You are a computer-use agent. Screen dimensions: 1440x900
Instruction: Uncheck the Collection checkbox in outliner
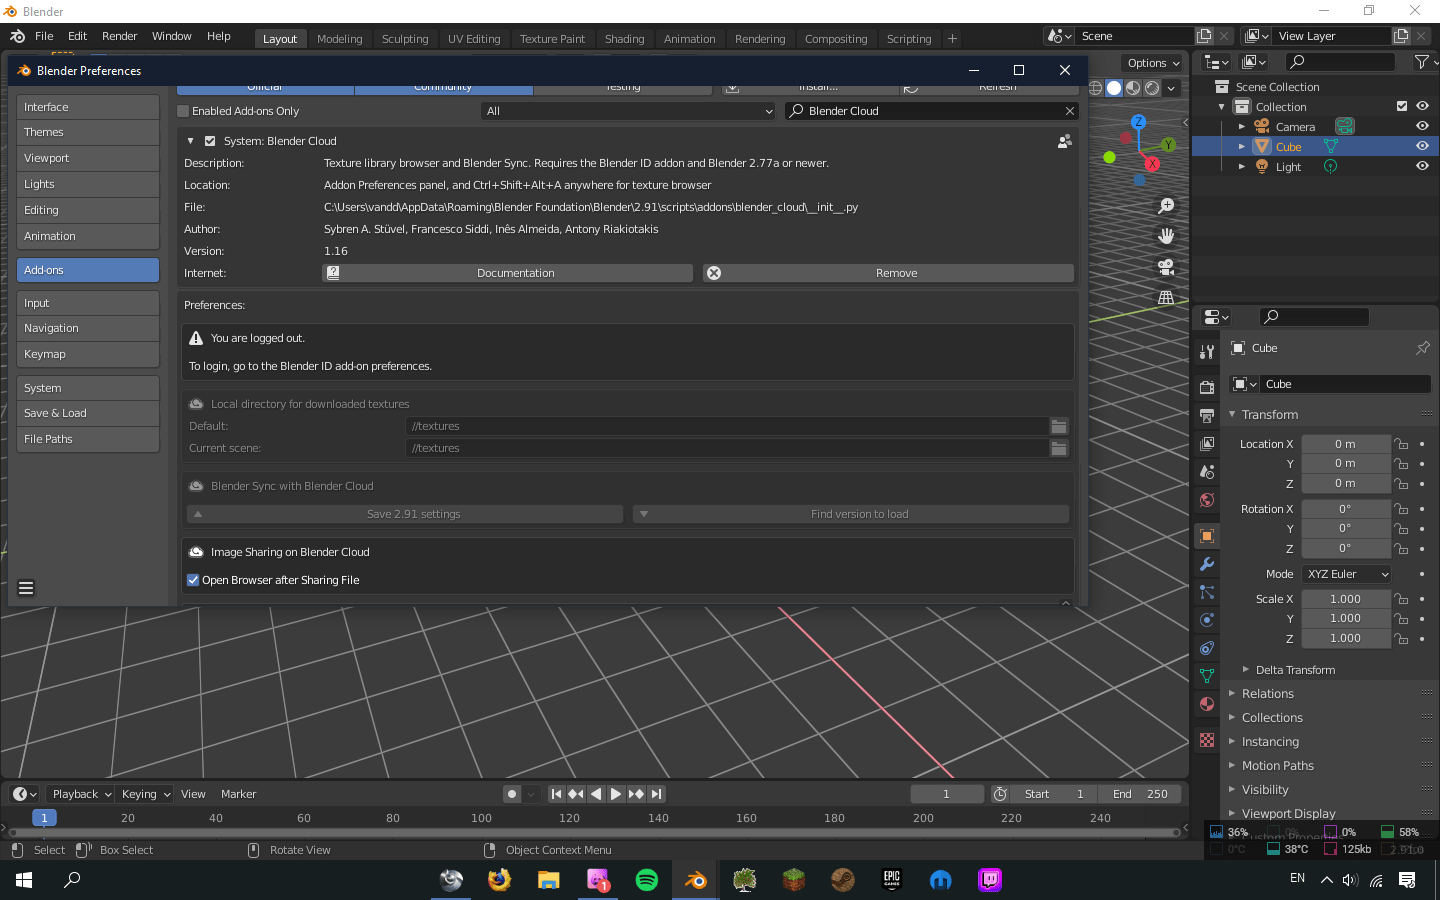click(x=1402, y=106)
